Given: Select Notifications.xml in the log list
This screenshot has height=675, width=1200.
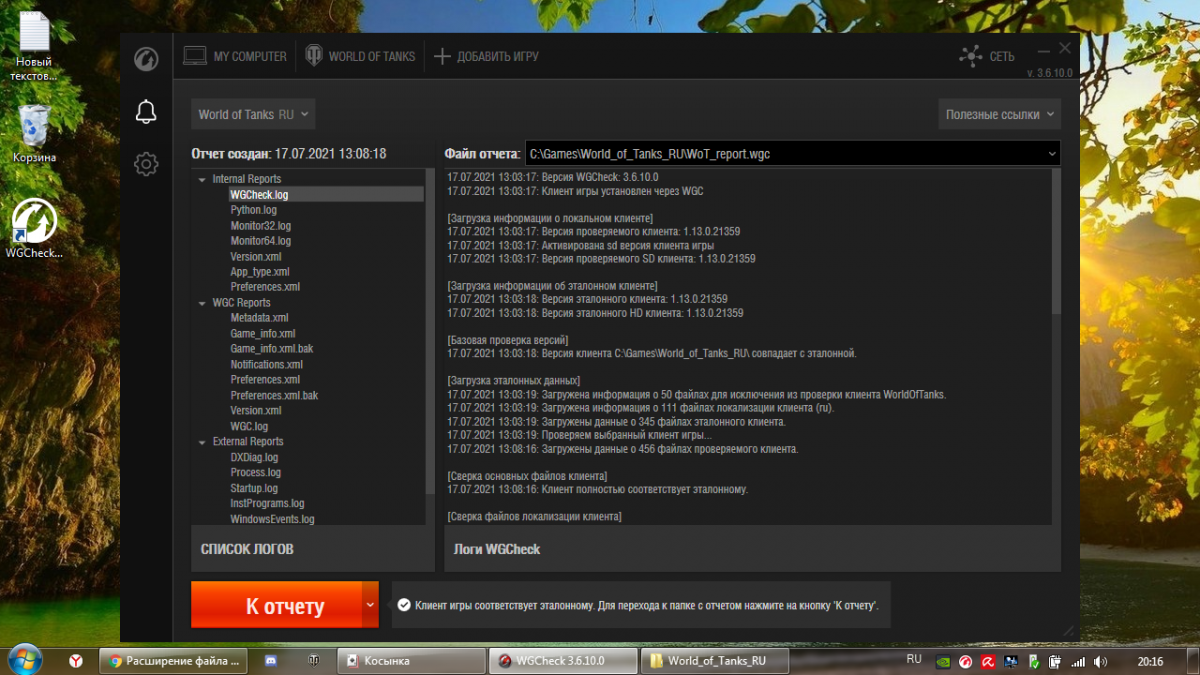Looking at the screenshot, I should 267,365.
